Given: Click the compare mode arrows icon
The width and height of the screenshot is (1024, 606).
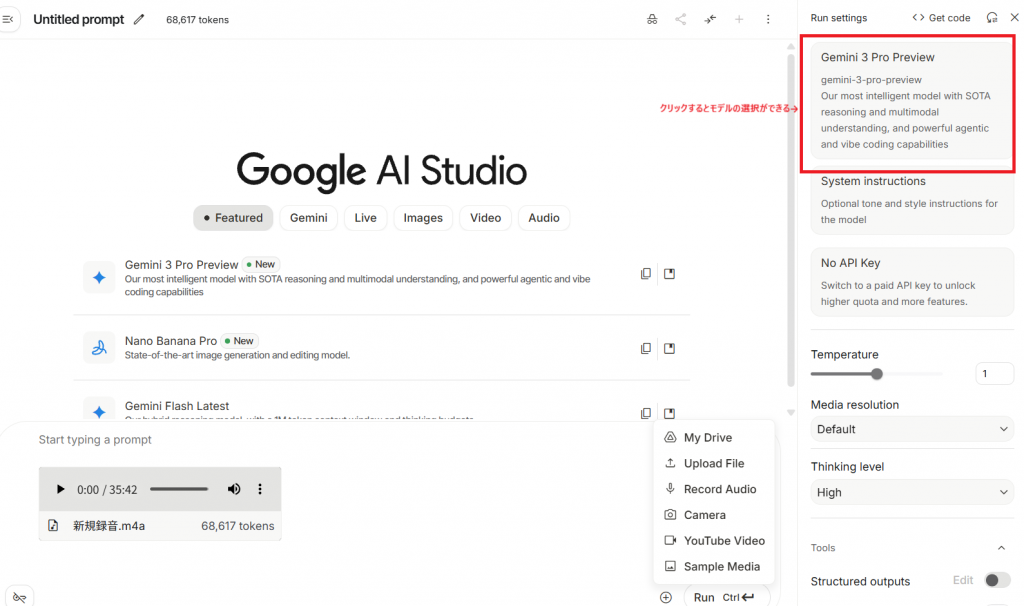Looking at the screenshot, I should (710, 19).
